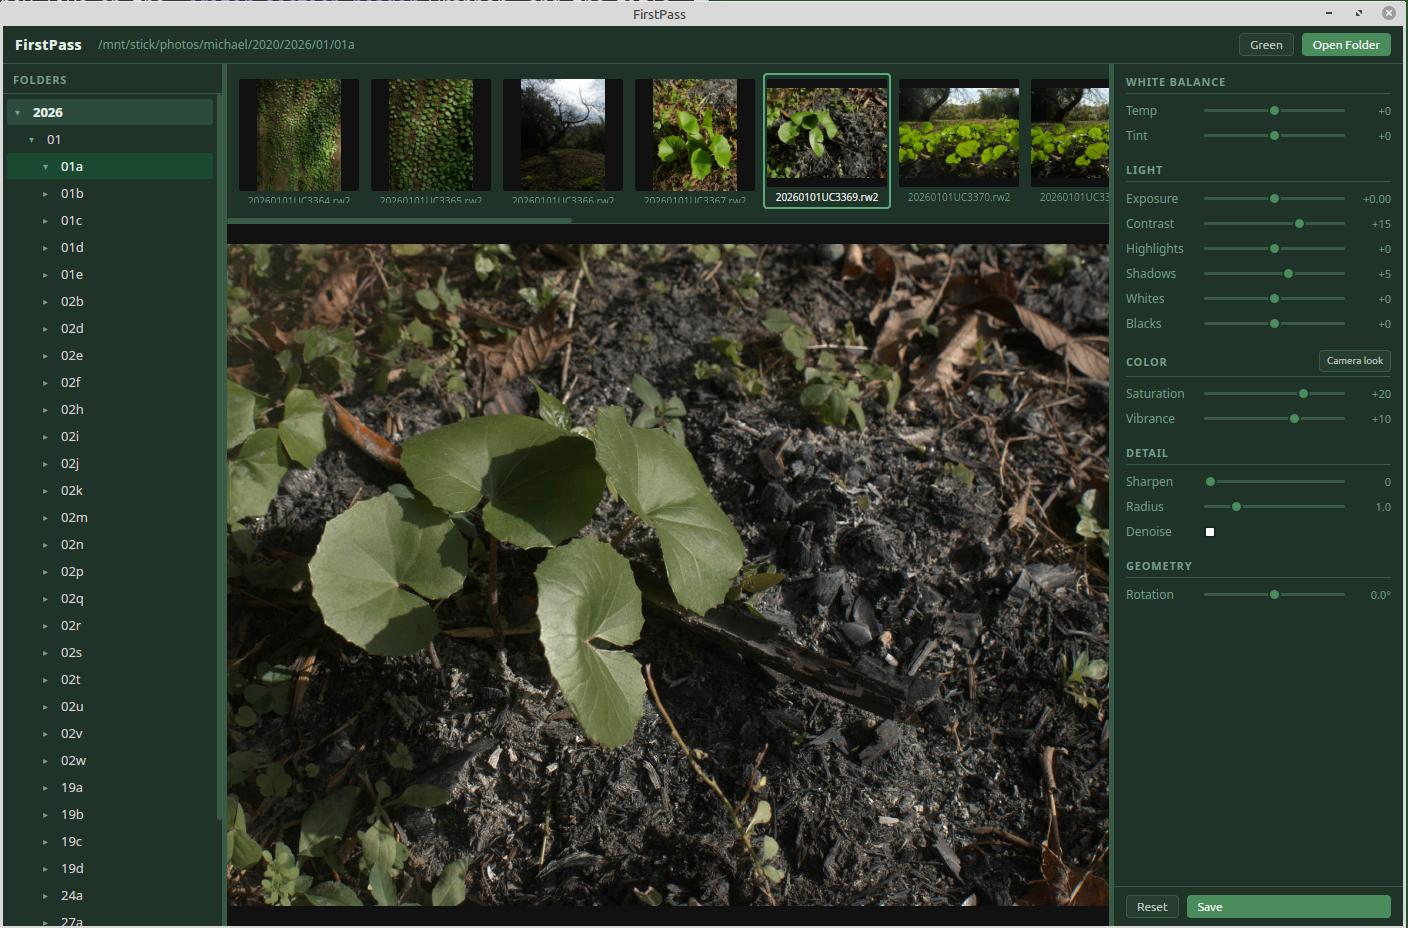This screenshot has width=1408, height=928.
Task: Expand the 02b folder
Action: [x=45, y=301]
